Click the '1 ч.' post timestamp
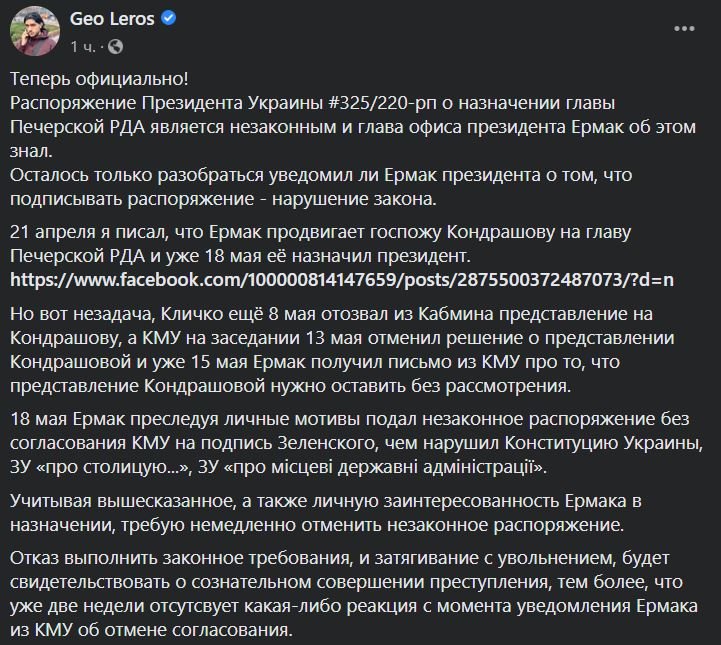 coord(83,47)
